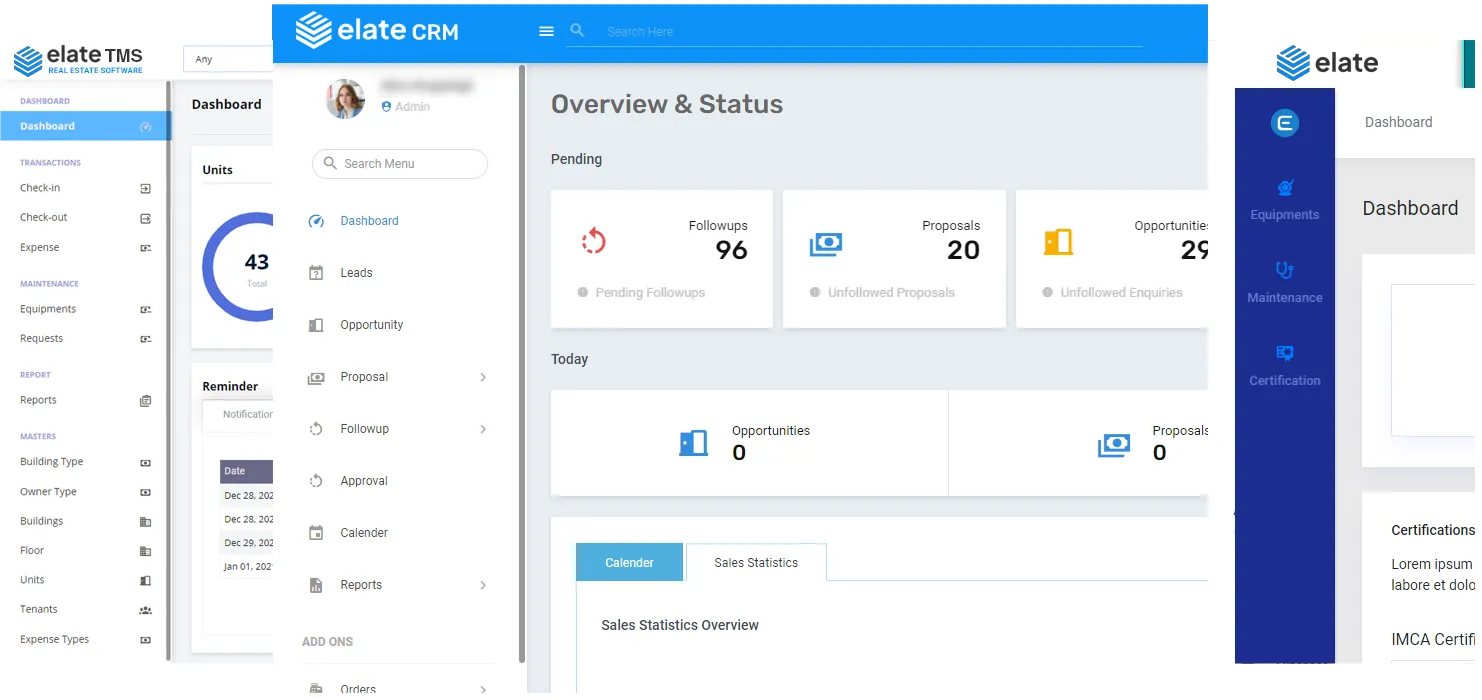Click the Check-in icon in TMS sidebar
Viewport: 1482px width, 700px height.
145,188
